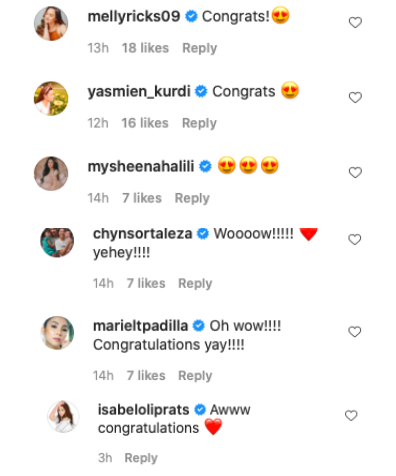396x476 pixels.
Task: Reply to yasmien_kurdi's comment
Action: click(199, 123)
